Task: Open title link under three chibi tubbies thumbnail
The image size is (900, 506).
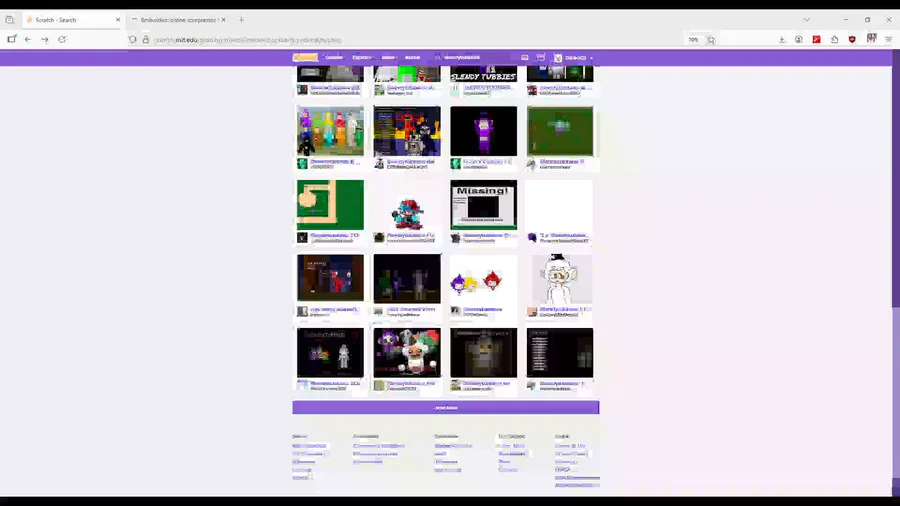Action: (483, 309)
